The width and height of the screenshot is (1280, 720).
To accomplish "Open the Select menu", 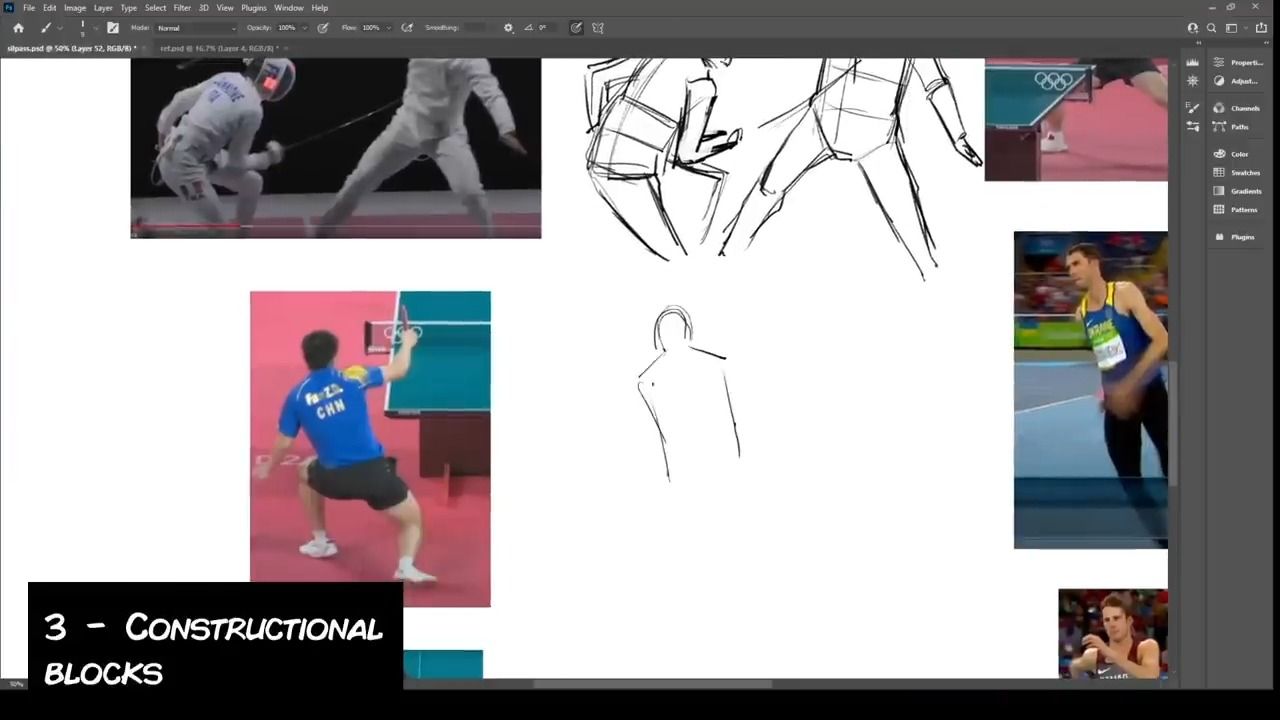I will click(x=155, y=8).
